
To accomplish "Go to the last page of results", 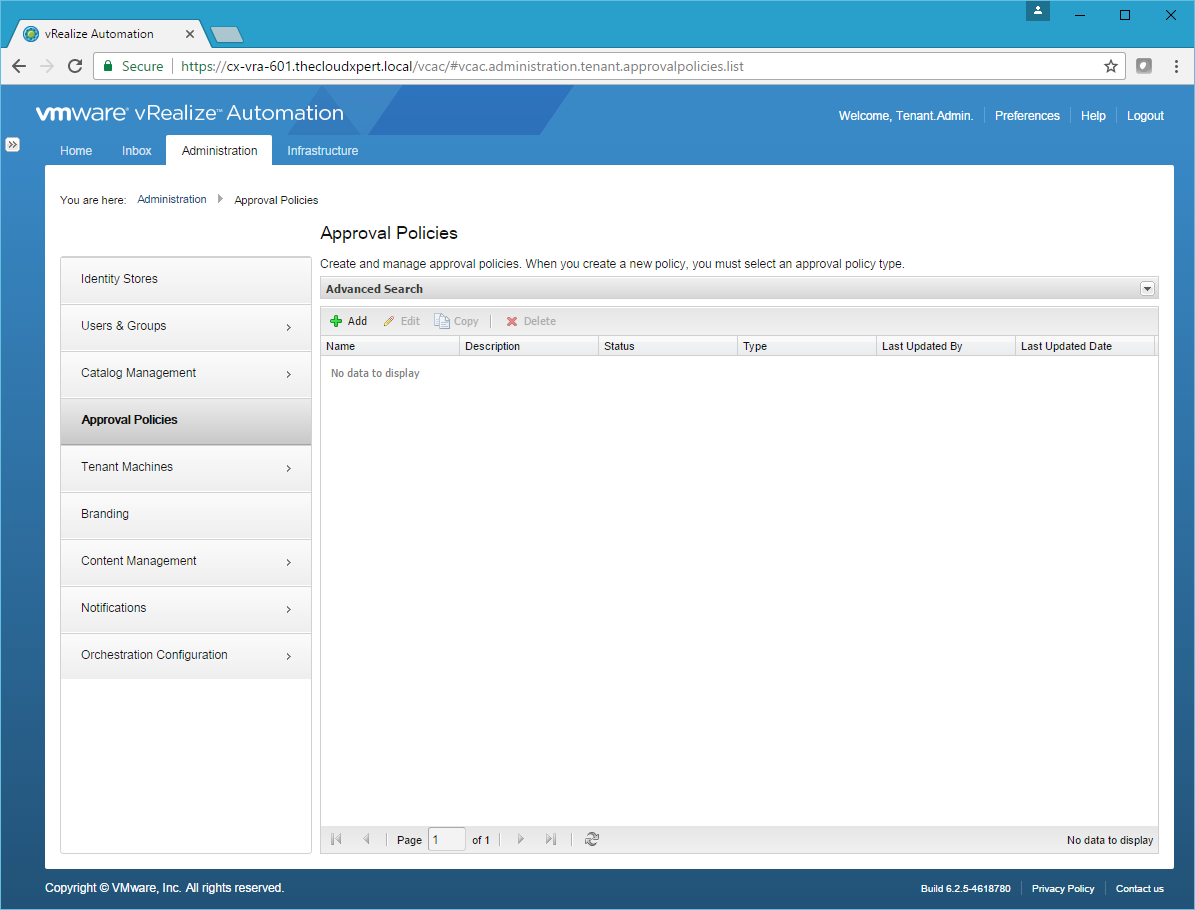I will (x=551, y=840).
